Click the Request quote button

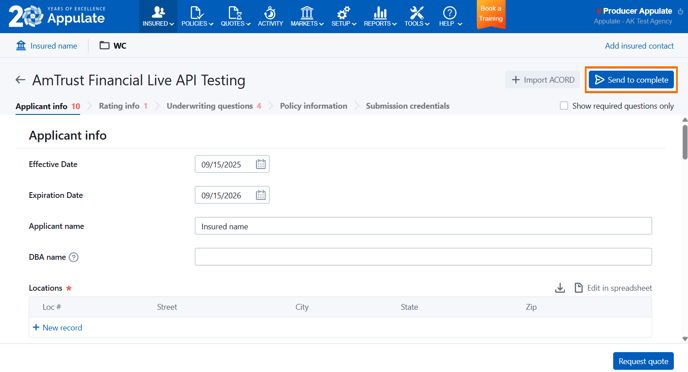[x=643, y=361]
